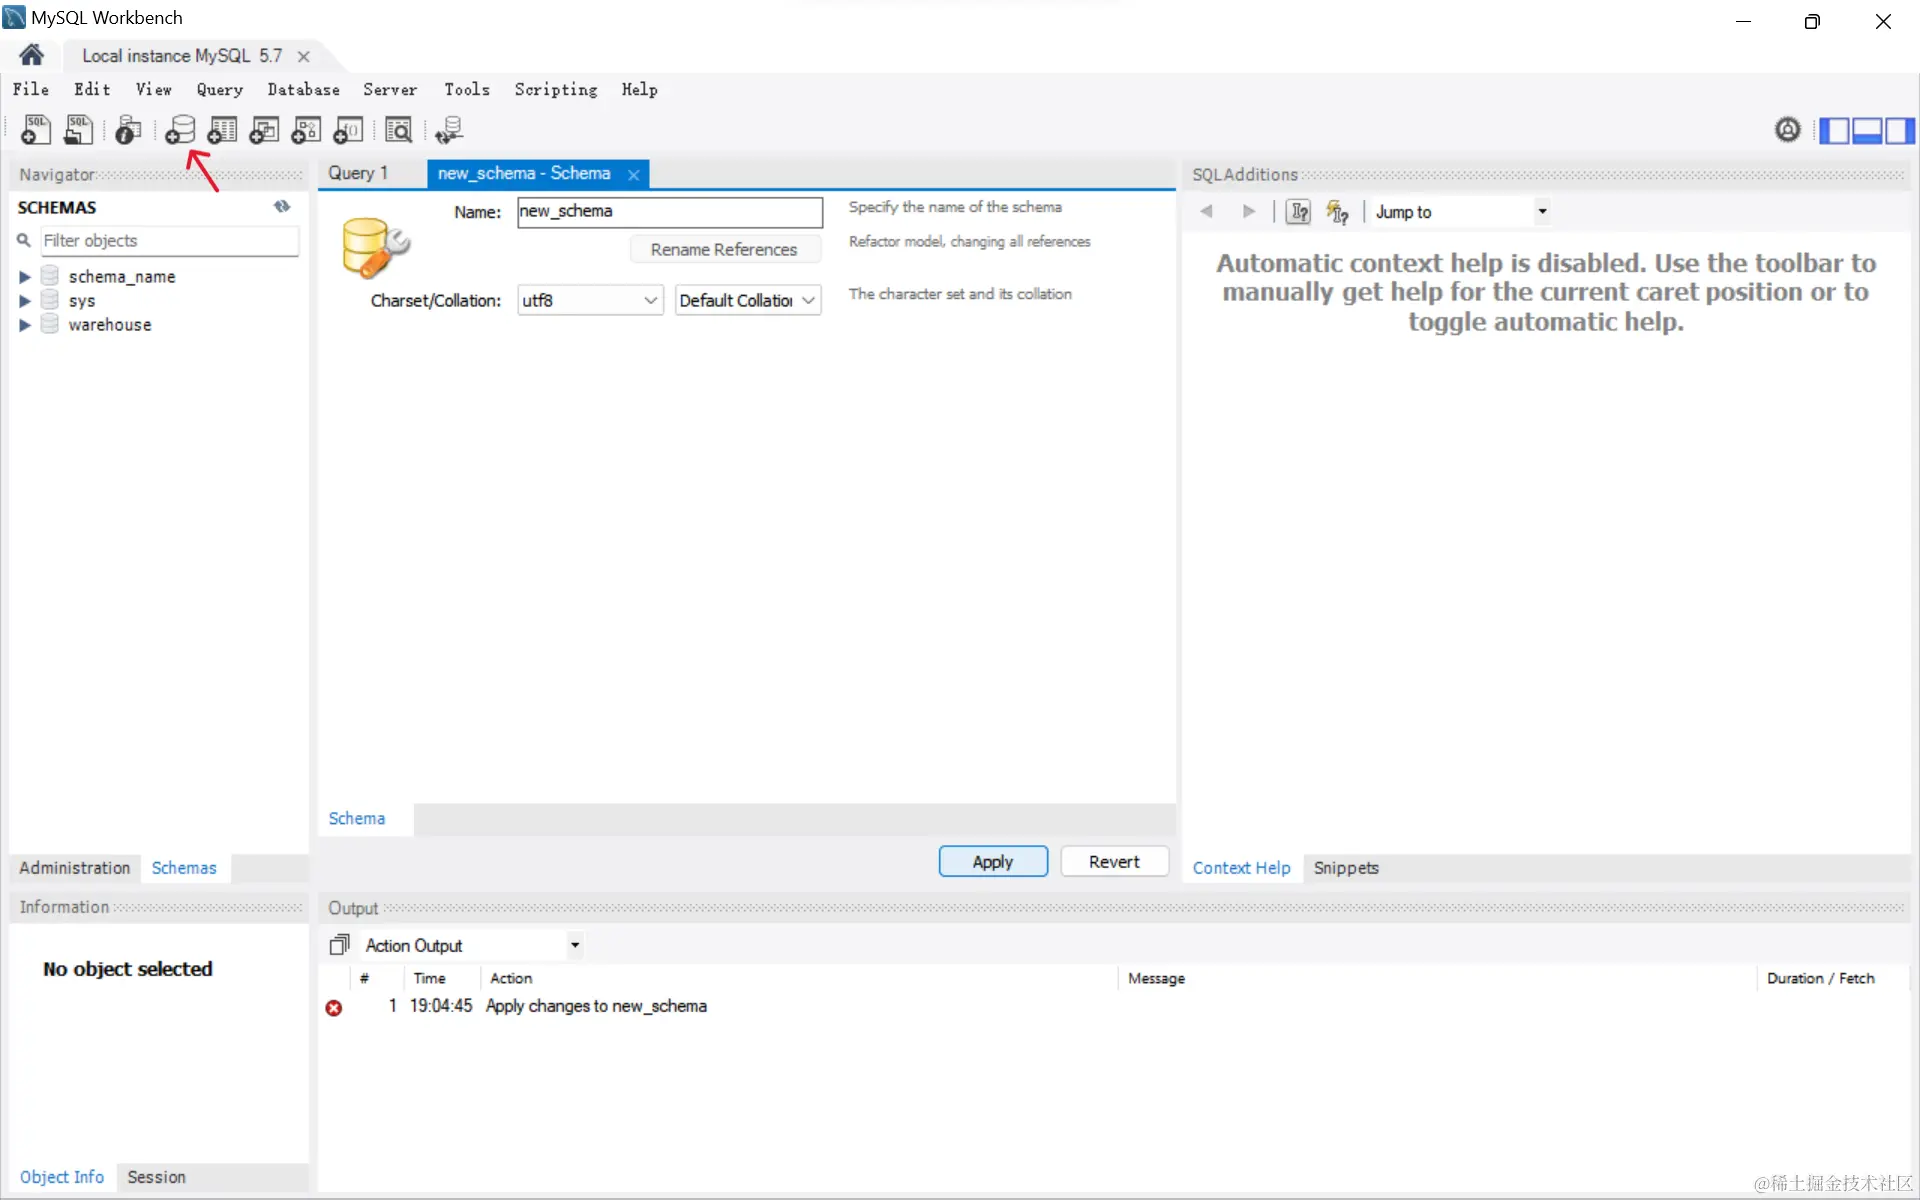
Task: Click the reconnect to DBMS icon
Action: pos(449,130)
